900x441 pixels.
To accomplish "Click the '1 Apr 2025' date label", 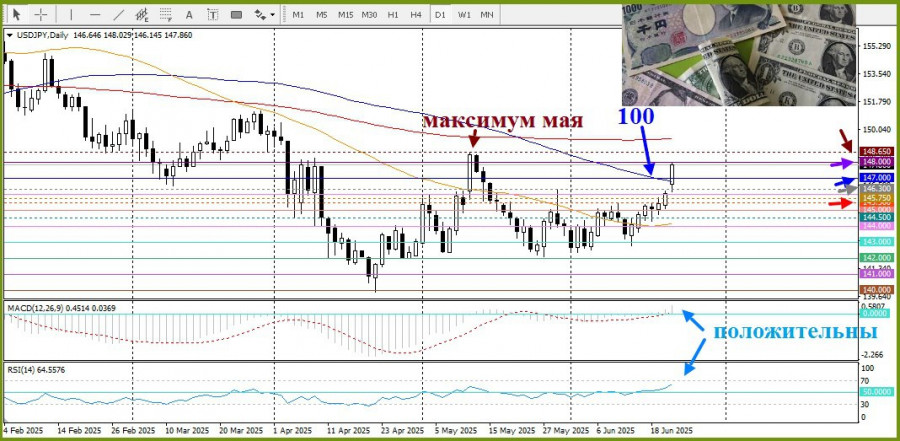I will [x=293, y=430].
